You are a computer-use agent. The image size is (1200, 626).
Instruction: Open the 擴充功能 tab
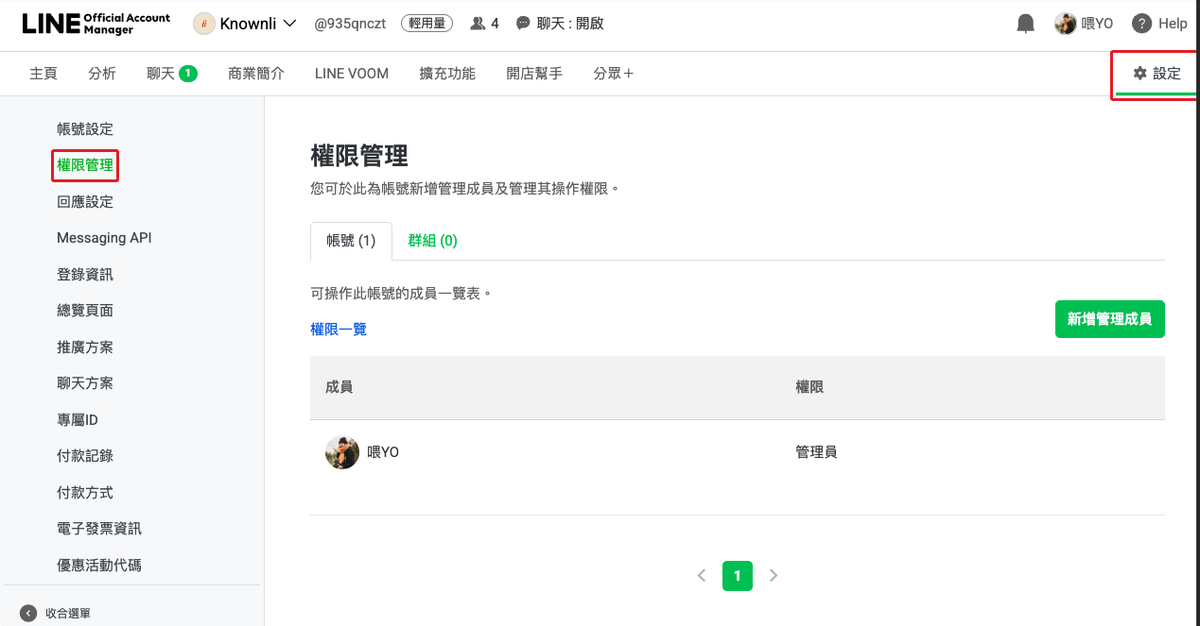[x=448, y=73]
